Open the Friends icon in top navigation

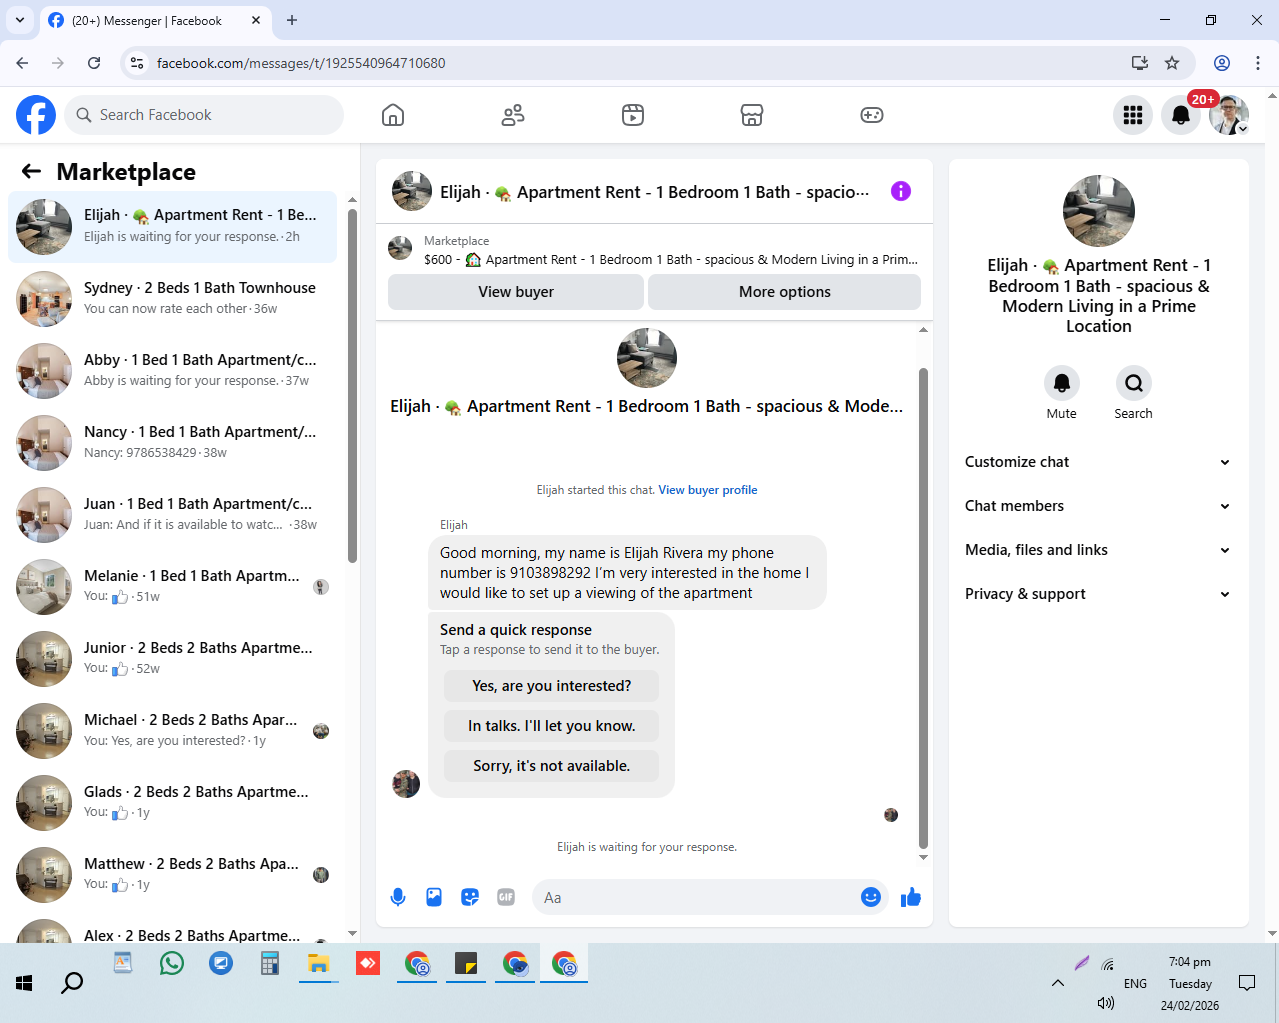pyautogui.click(x=513, y=115)
